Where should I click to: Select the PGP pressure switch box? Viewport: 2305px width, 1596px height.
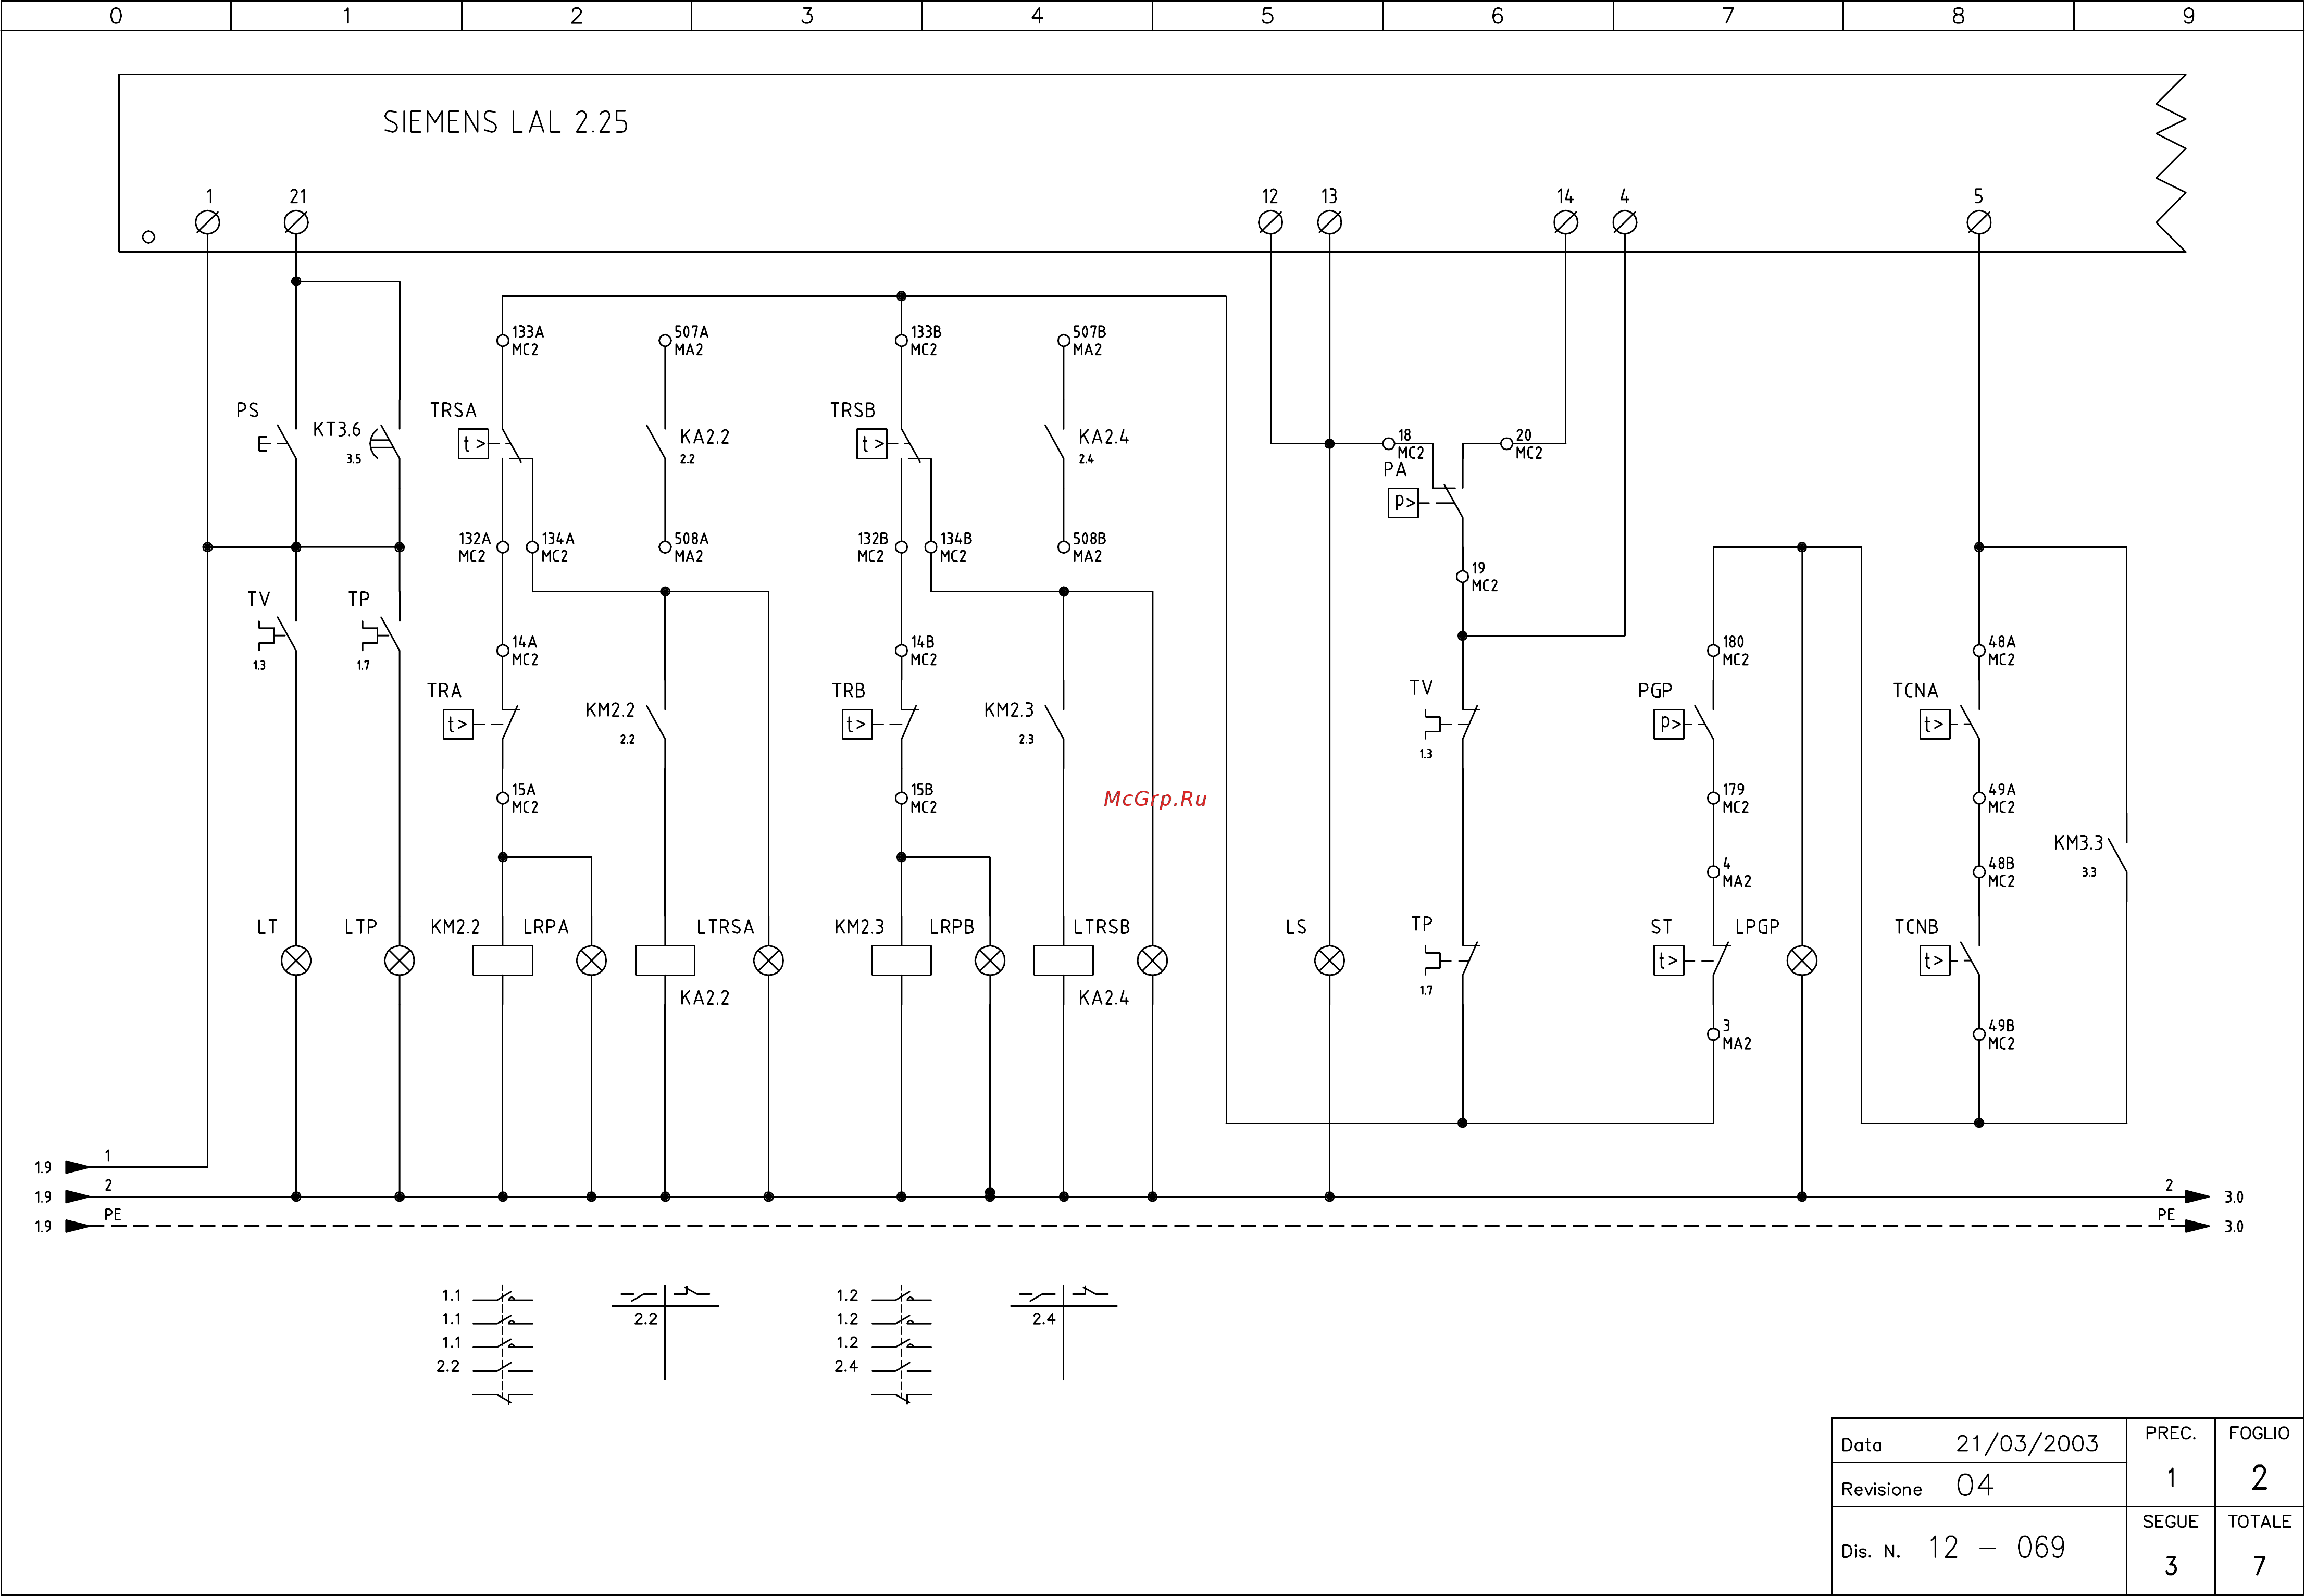tap(1669, 724)
